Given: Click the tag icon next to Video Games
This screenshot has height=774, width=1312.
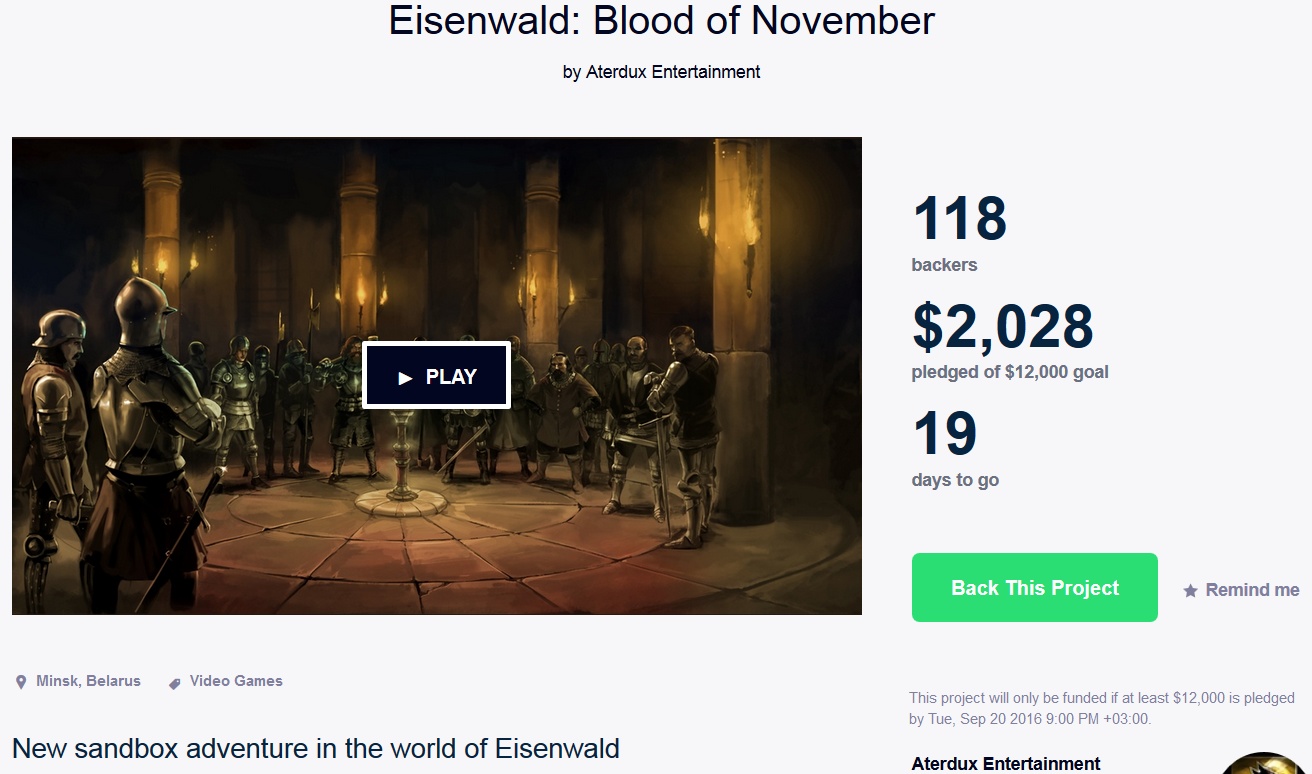Looking at the screenshot, I should [174, 683].
